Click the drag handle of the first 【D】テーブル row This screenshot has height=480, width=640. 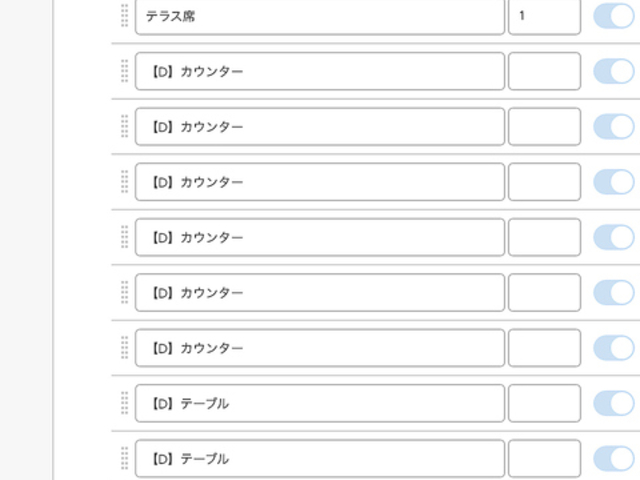coord(124,403)
